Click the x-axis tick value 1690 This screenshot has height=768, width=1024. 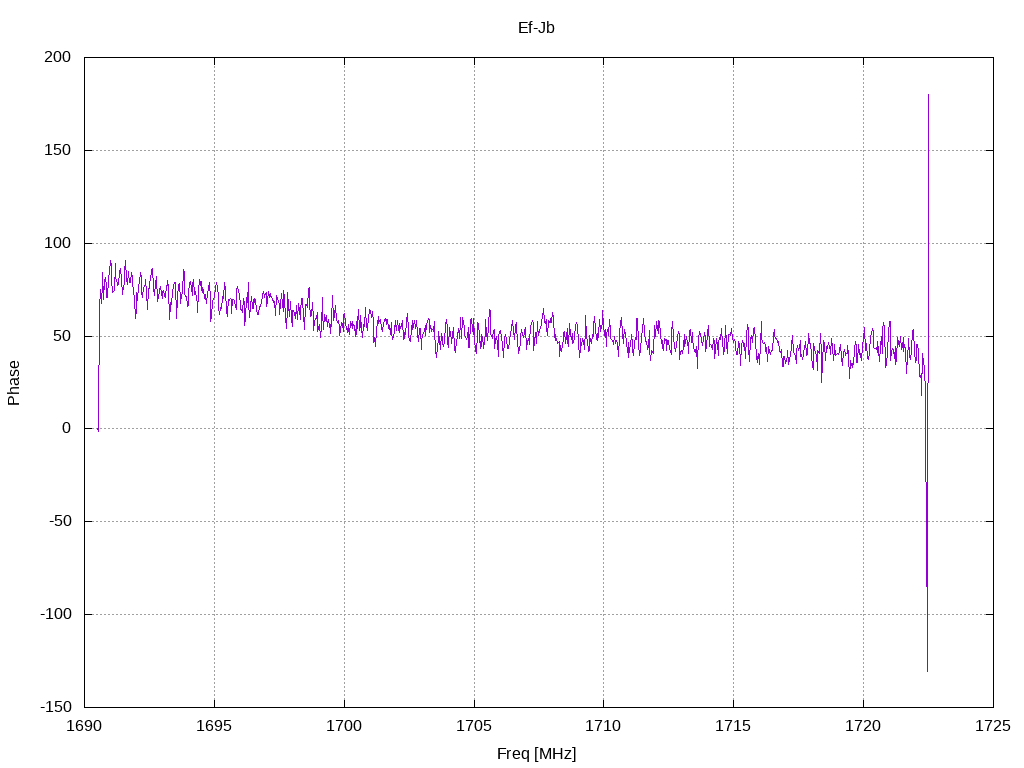84,726
